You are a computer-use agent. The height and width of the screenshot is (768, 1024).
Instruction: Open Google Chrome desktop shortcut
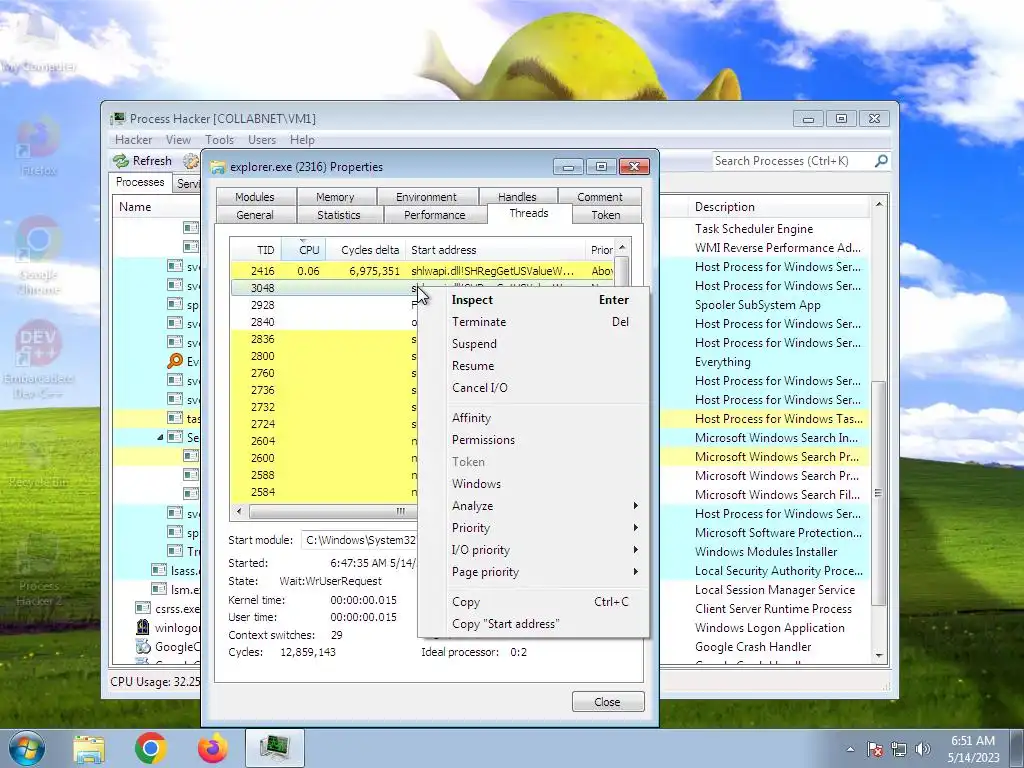click(38, 256)
